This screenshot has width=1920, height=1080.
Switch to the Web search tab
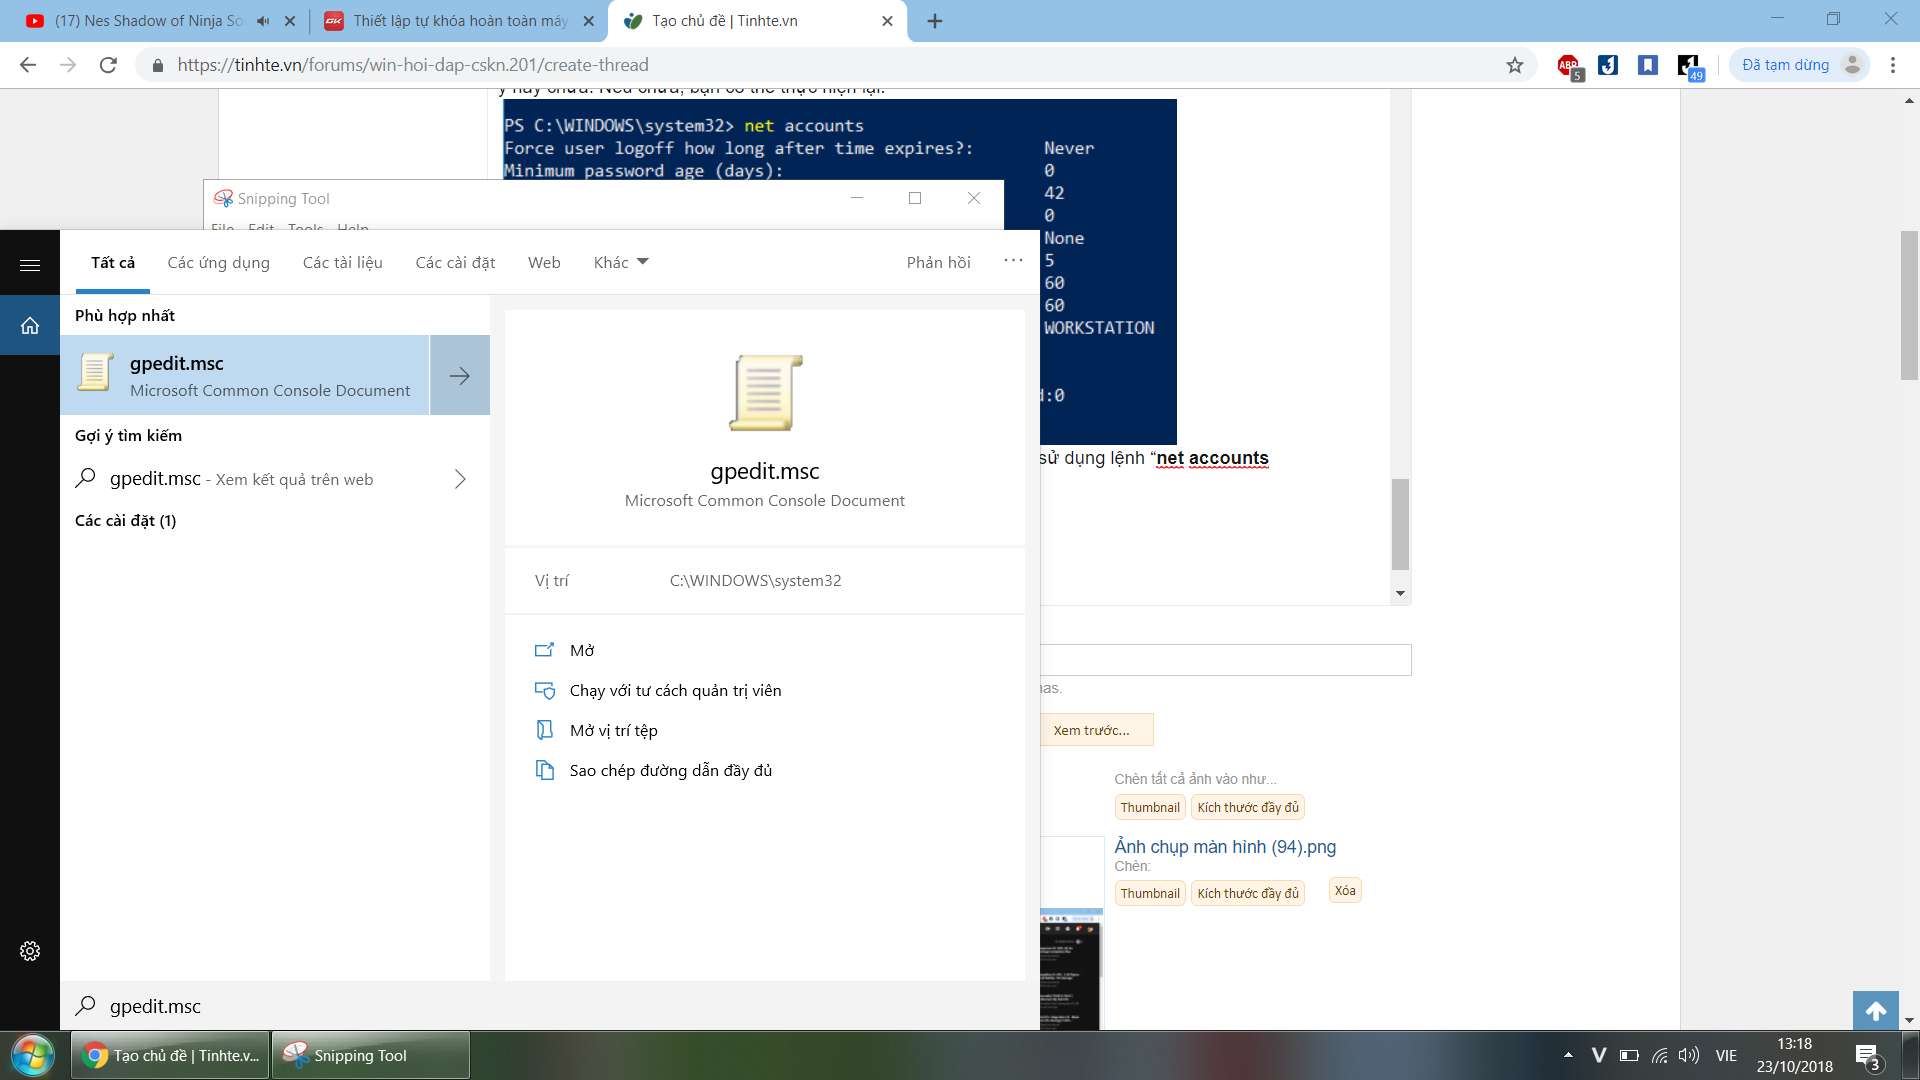pyautogui.click(x=544, y=262)
